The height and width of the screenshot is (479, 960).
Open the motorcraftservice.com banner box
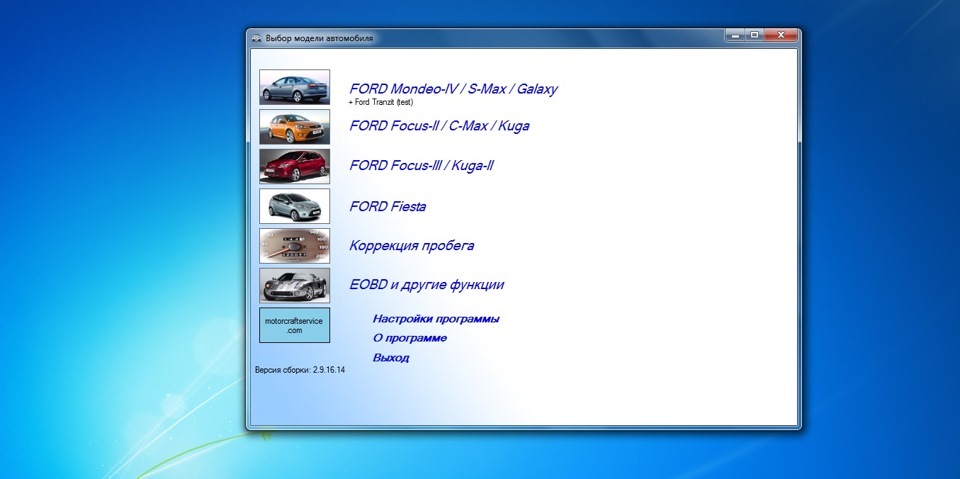294,325
